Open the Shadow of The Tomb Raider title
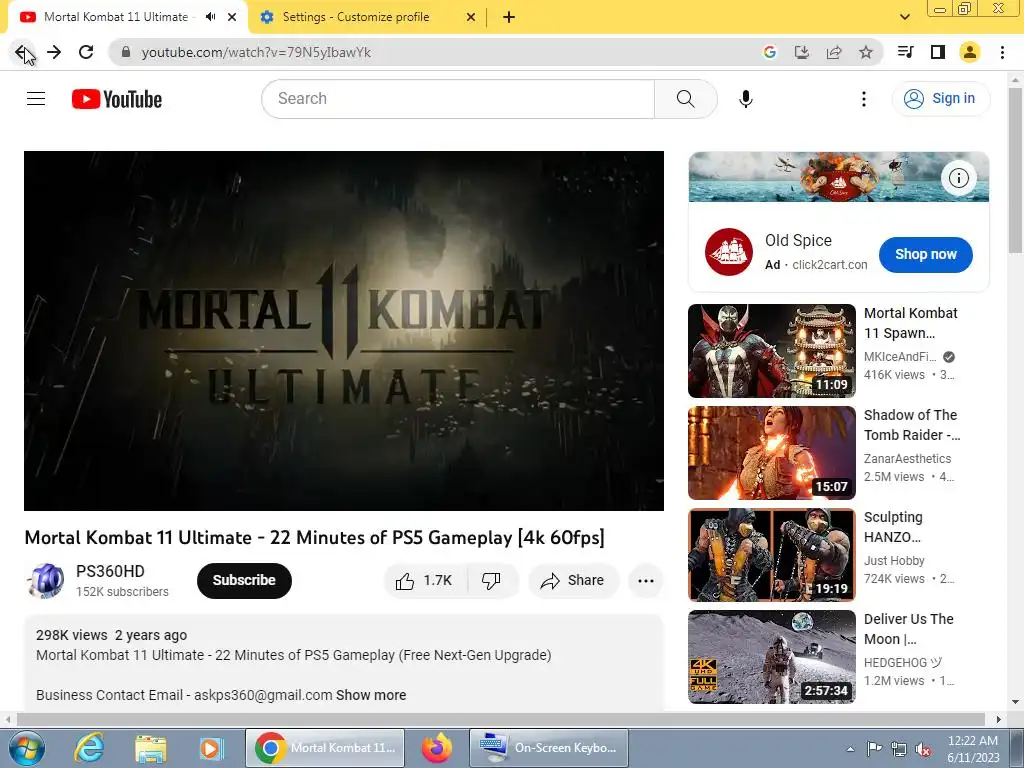 [x=912, y=425]
